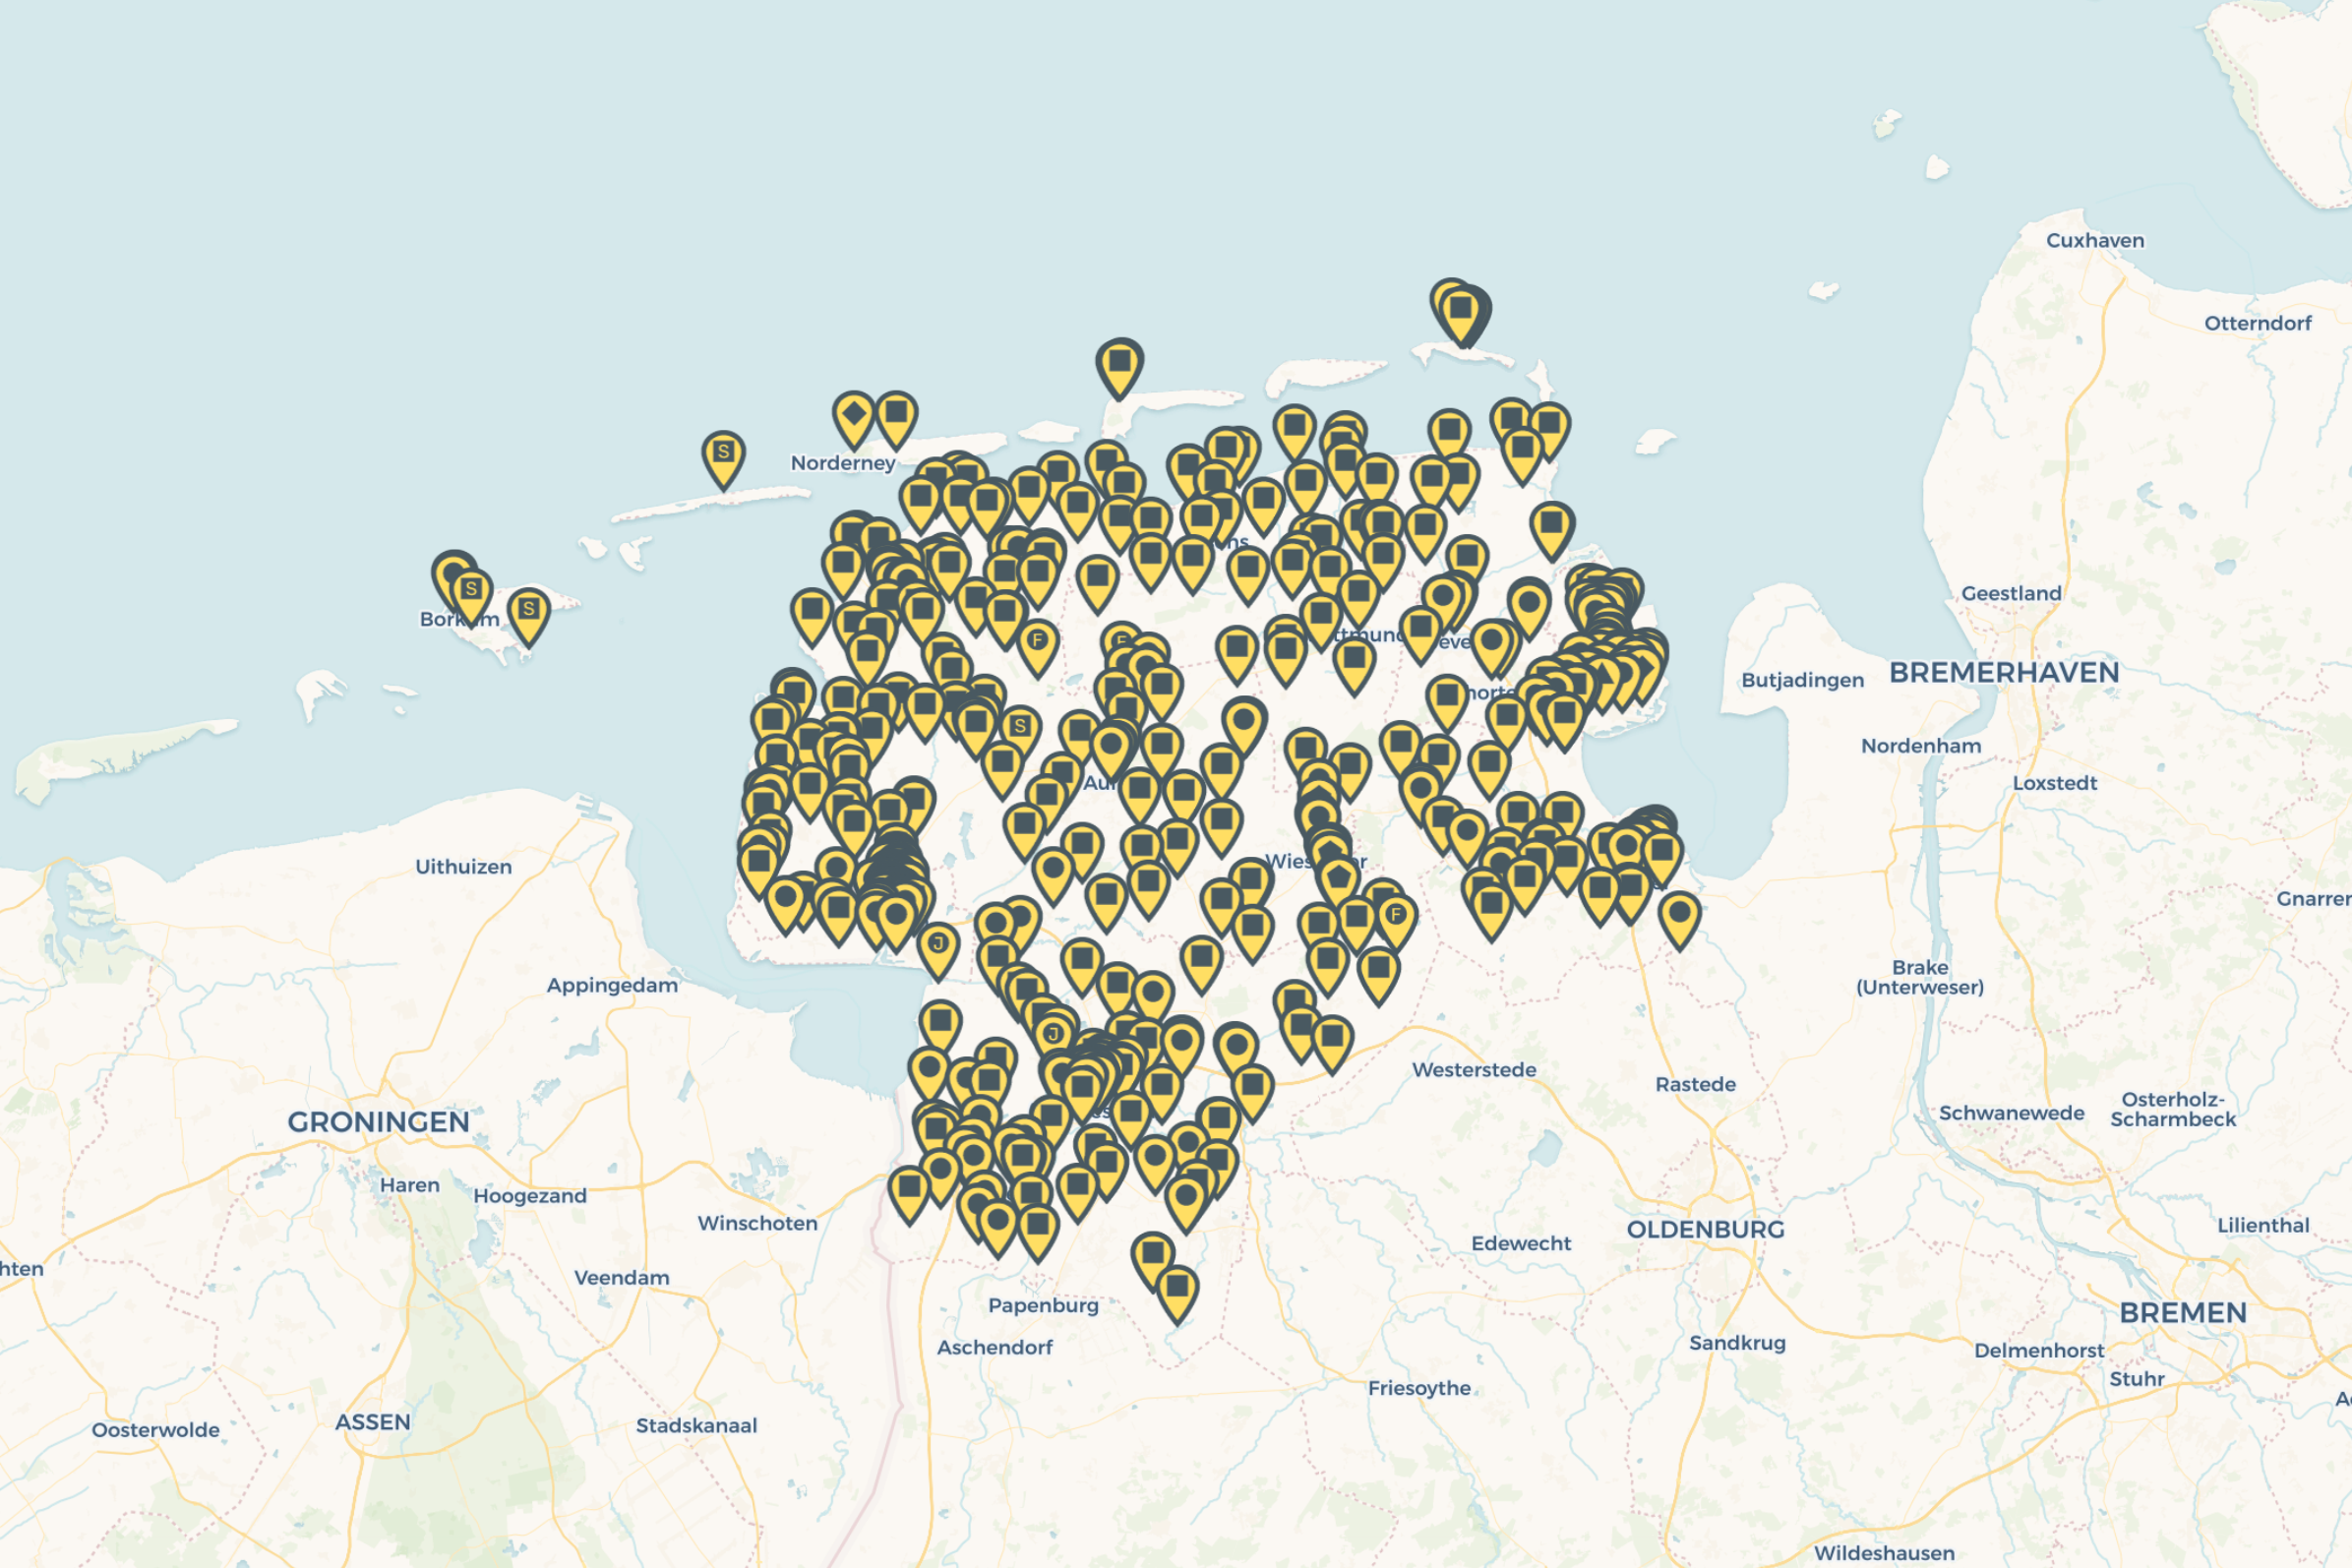Select the OLDENBURG city label
The height and width of the screenshot is (1568, 2352).
click(1705, 1229)
